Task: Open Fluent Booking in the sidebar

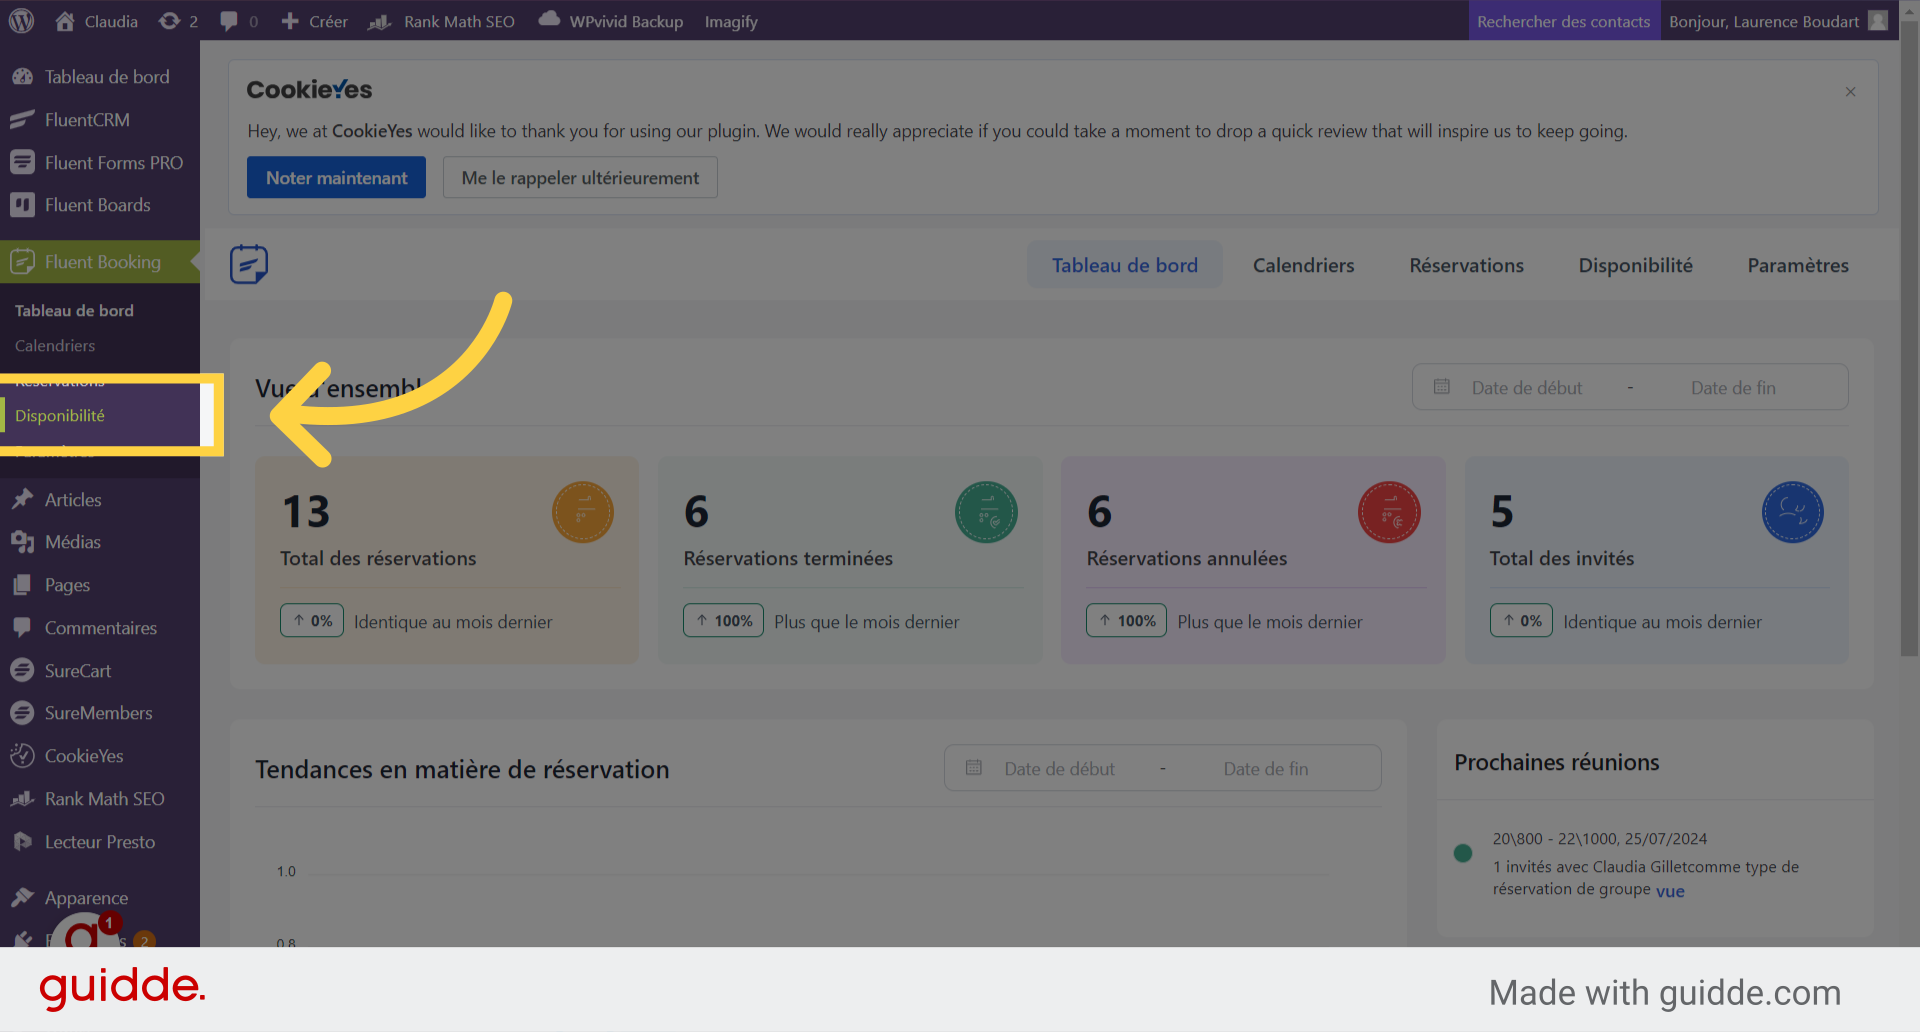Action: [x=100, y=262]
